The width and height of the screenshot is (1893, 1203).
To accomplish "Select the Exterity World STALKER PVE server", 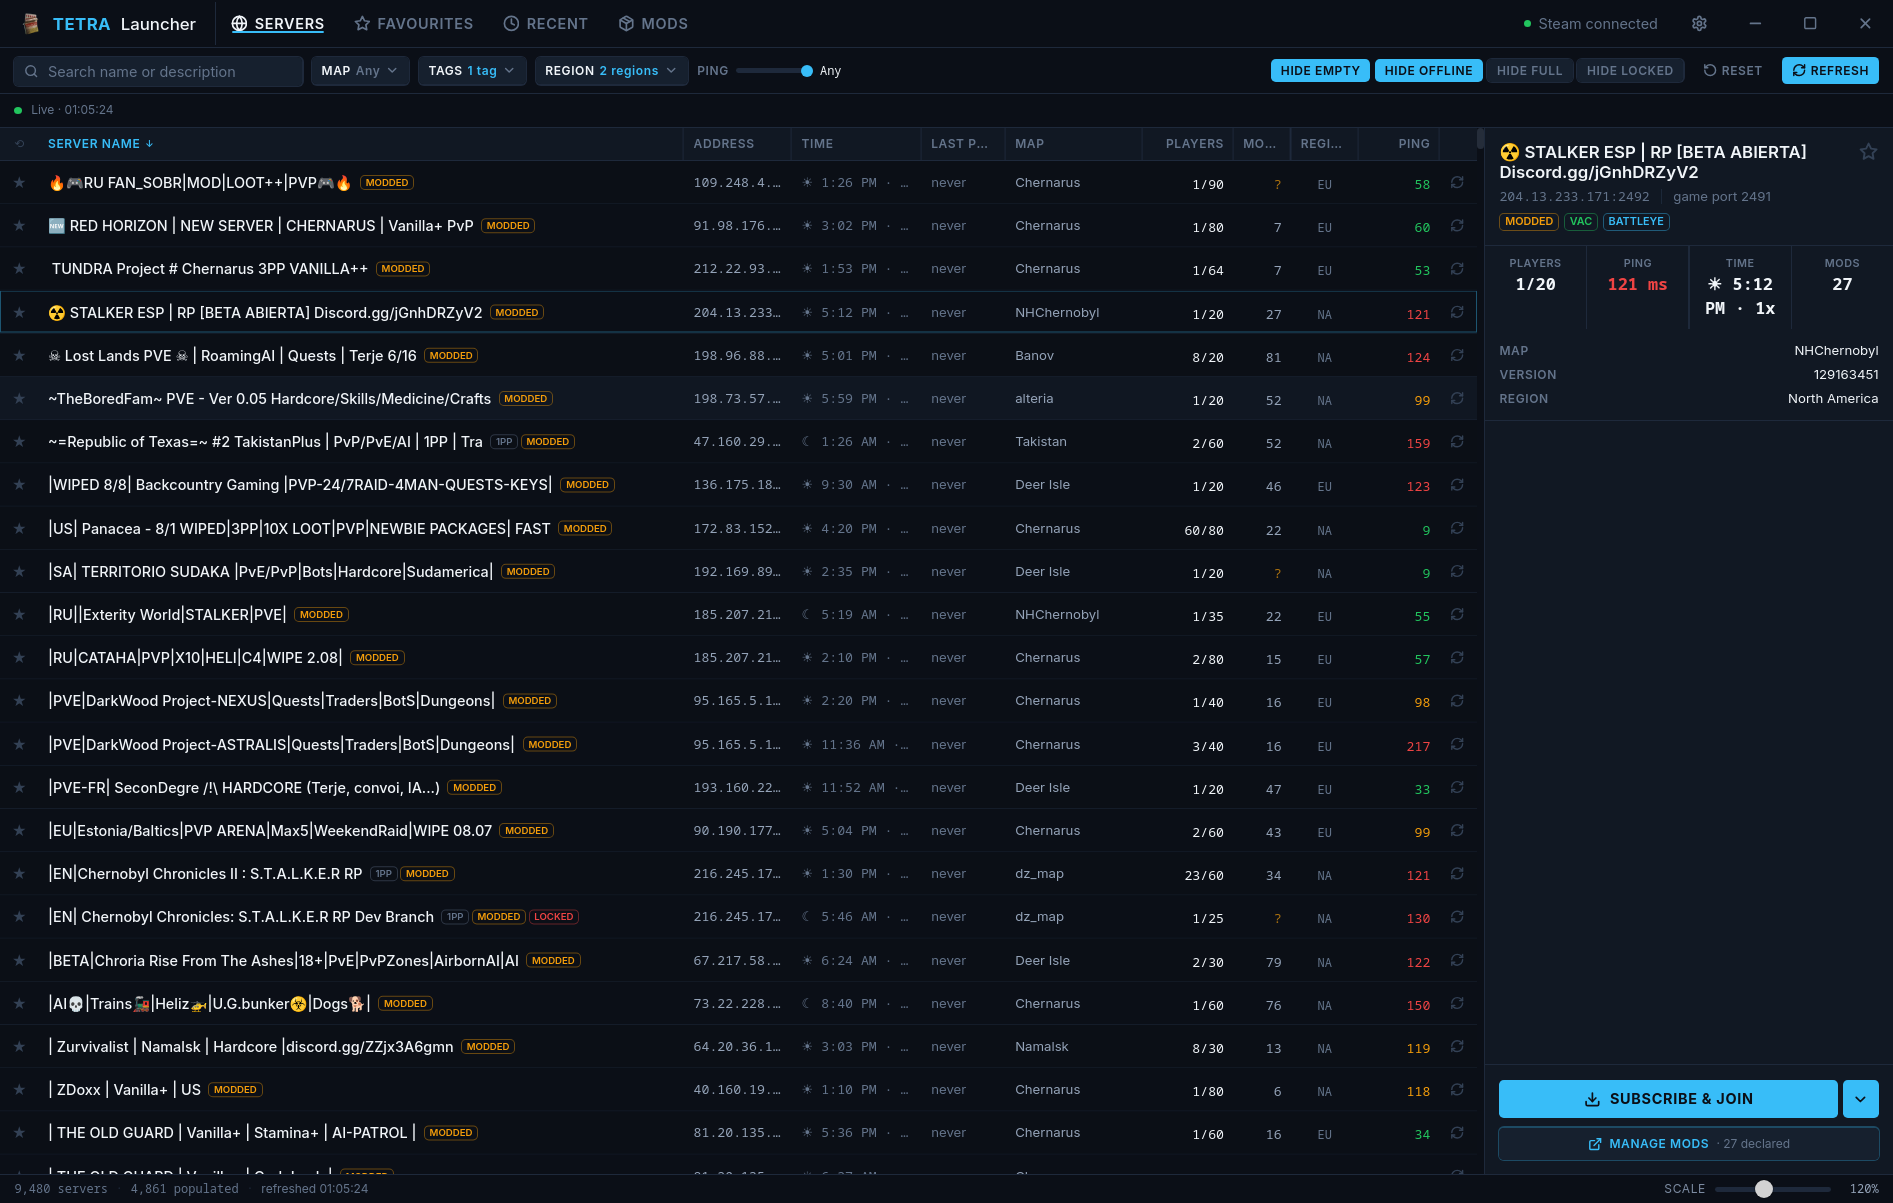I will 738,615.
